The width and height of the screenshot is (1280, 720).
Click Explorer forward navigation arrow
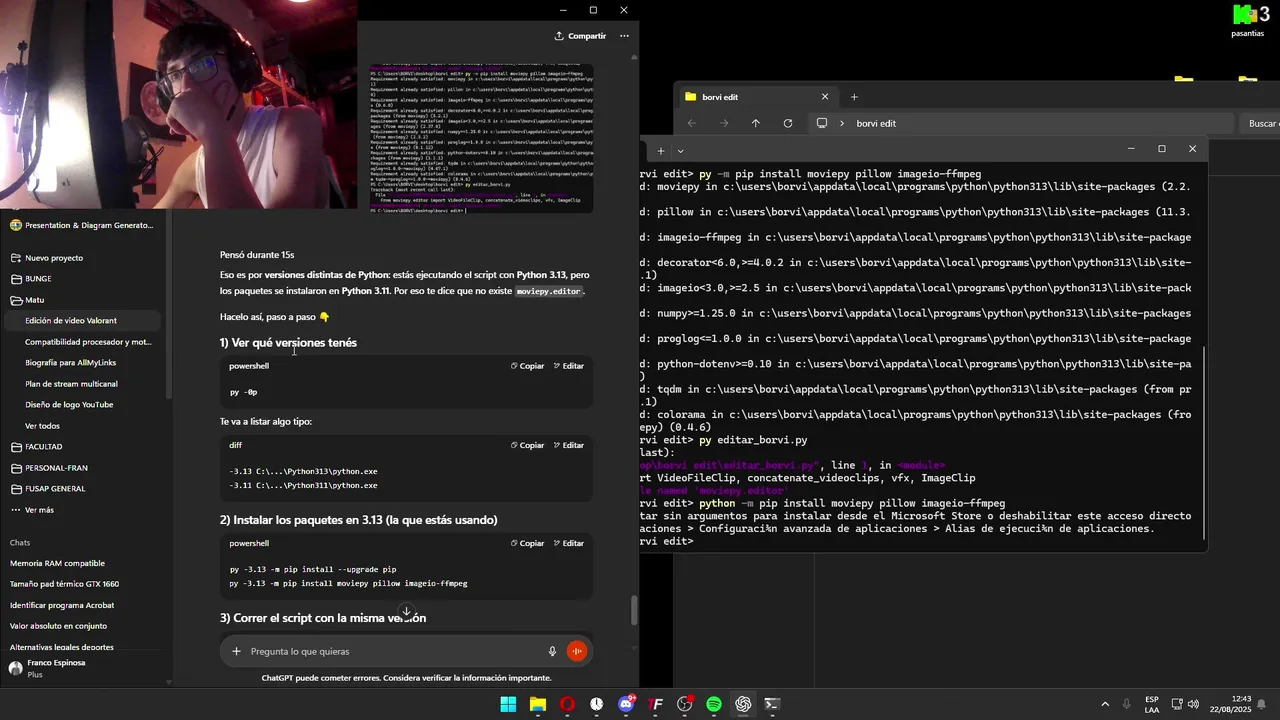pyautogui.click(x=724, y=123)
